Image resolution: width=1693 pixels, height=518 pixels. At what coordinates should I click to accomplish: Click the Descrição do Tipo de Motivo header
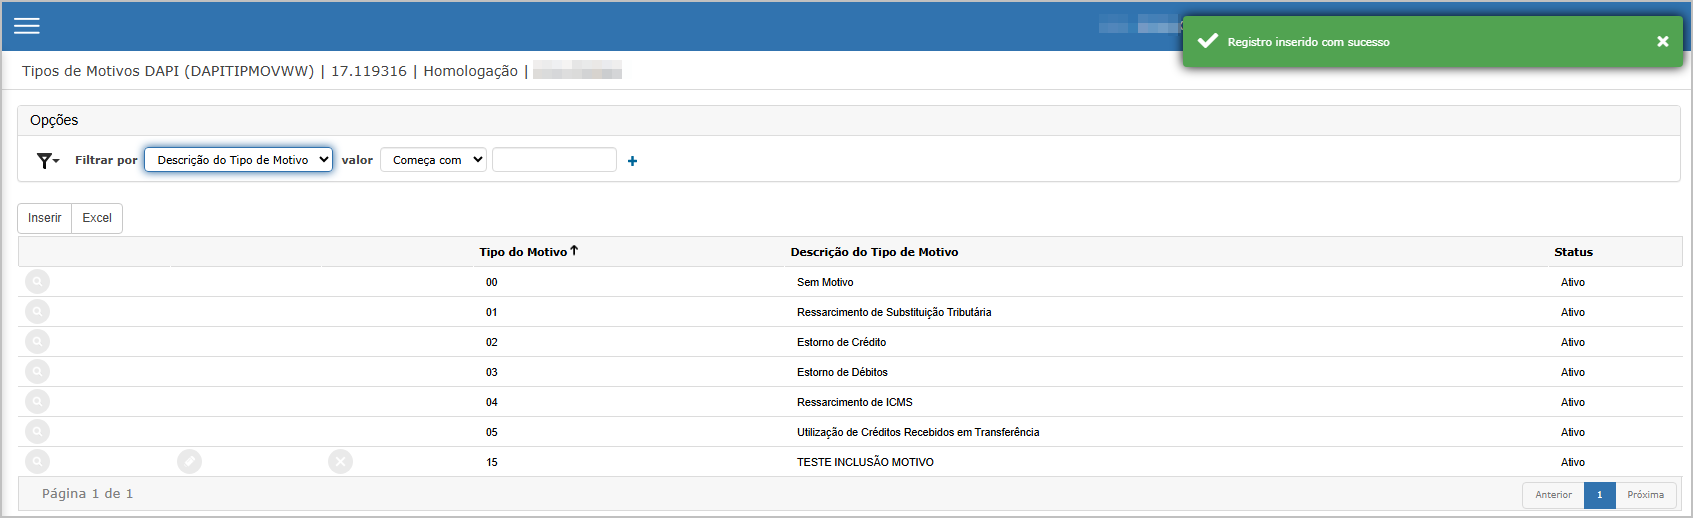pos(874,252)
